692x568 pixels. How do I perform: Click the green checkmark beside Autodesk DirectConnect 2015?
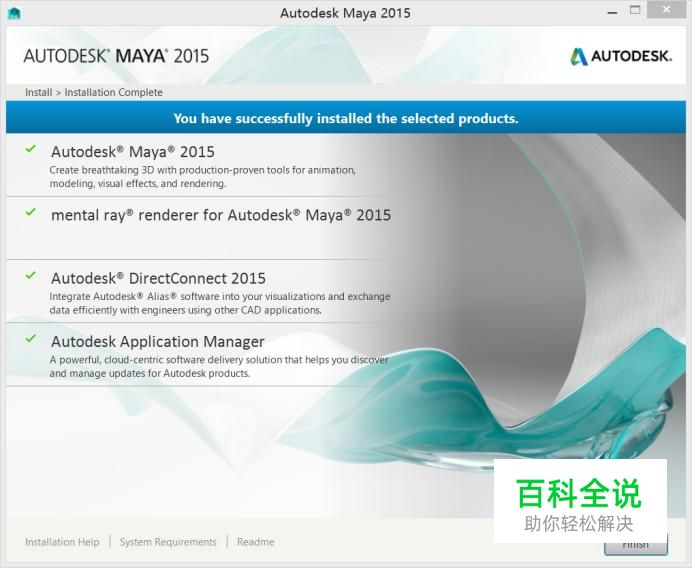pyautogui.click(x=30, y=275)
